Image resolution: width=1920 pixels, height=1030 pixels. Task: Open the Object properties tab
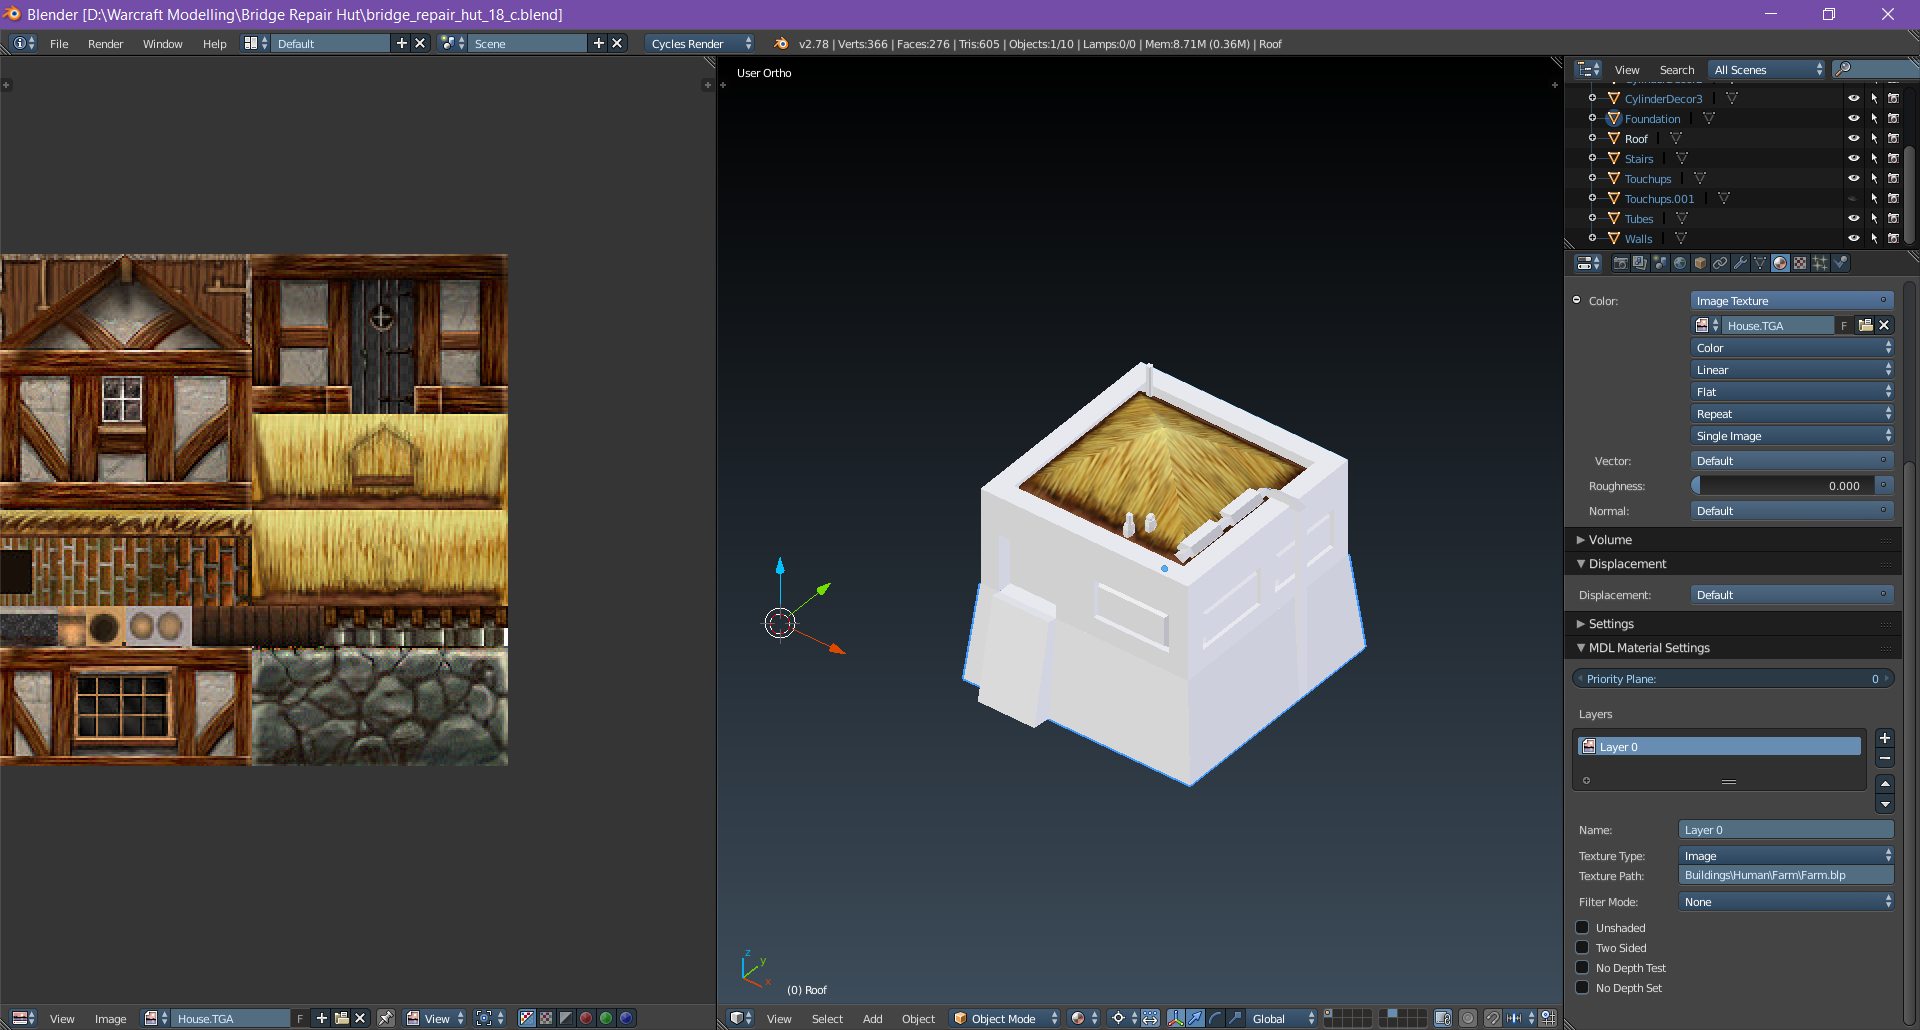click(x=1700, y=263)
